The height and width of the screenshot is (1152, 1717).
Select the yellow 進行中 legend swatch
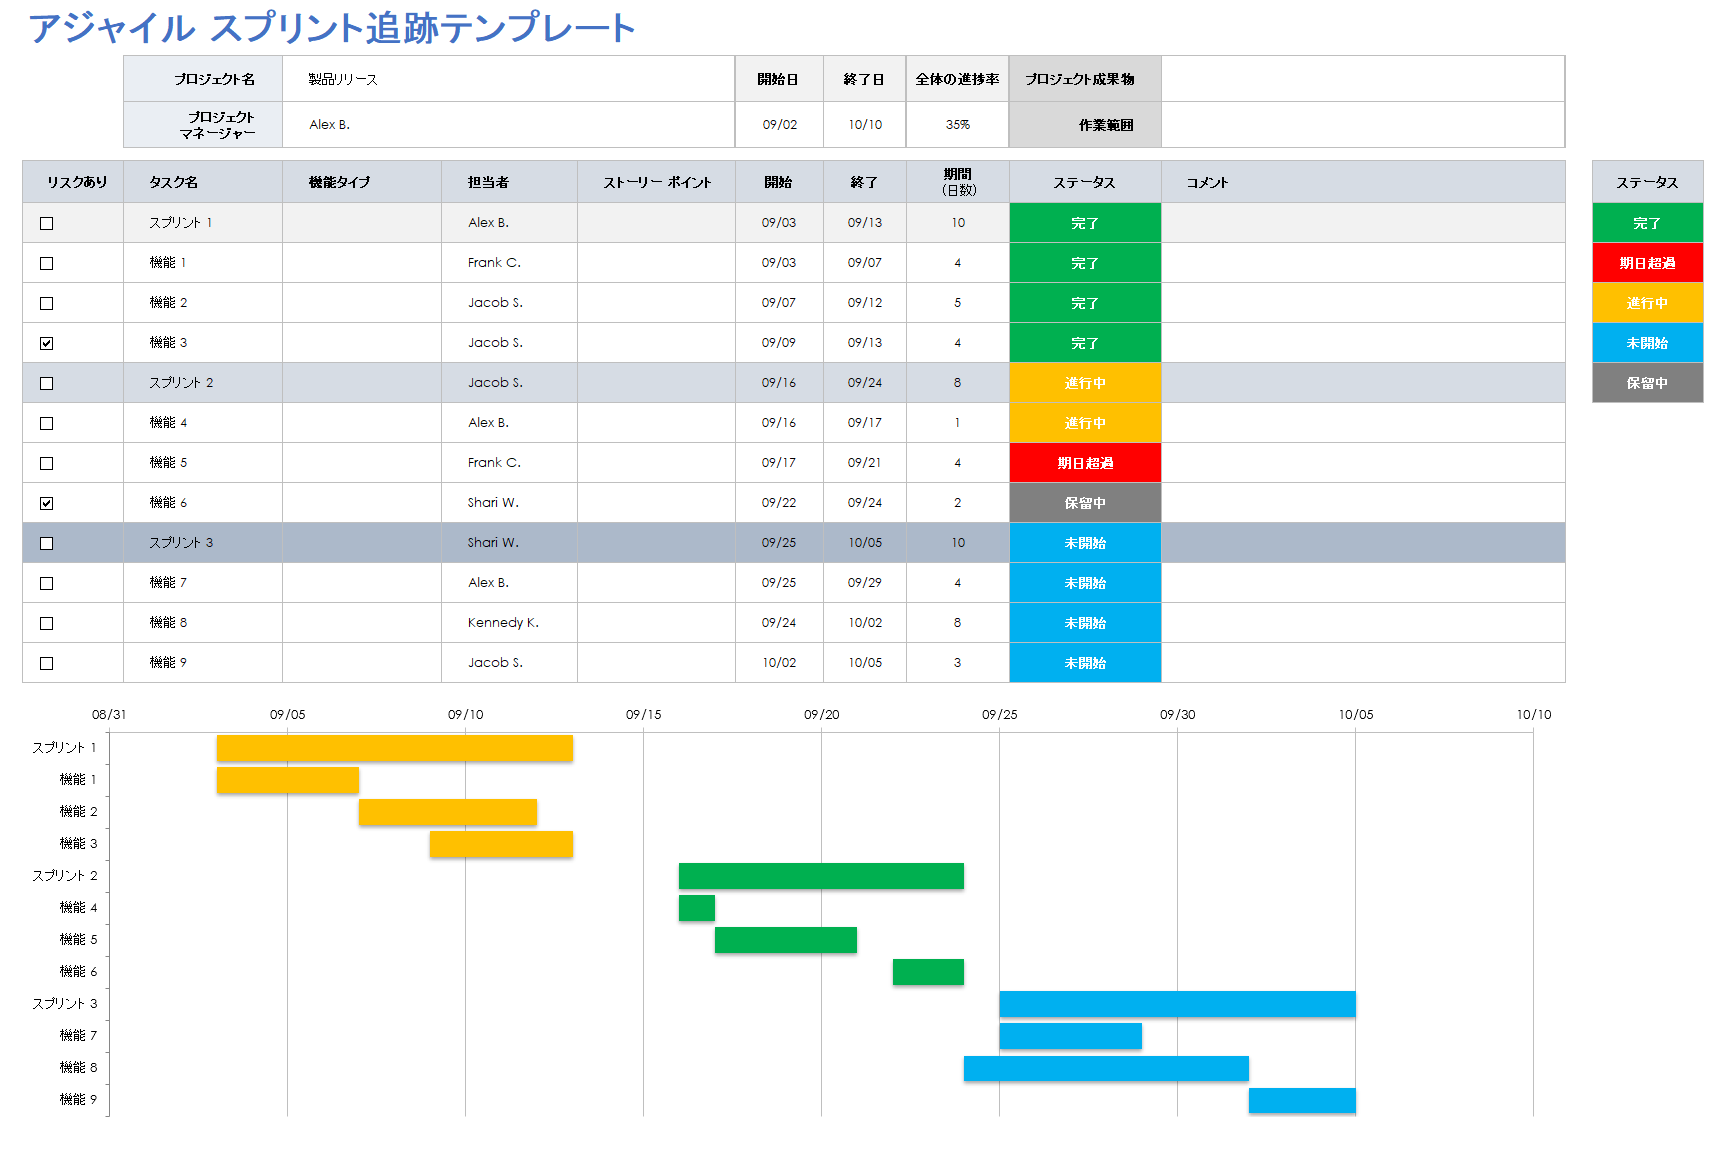click(1647, 303)
